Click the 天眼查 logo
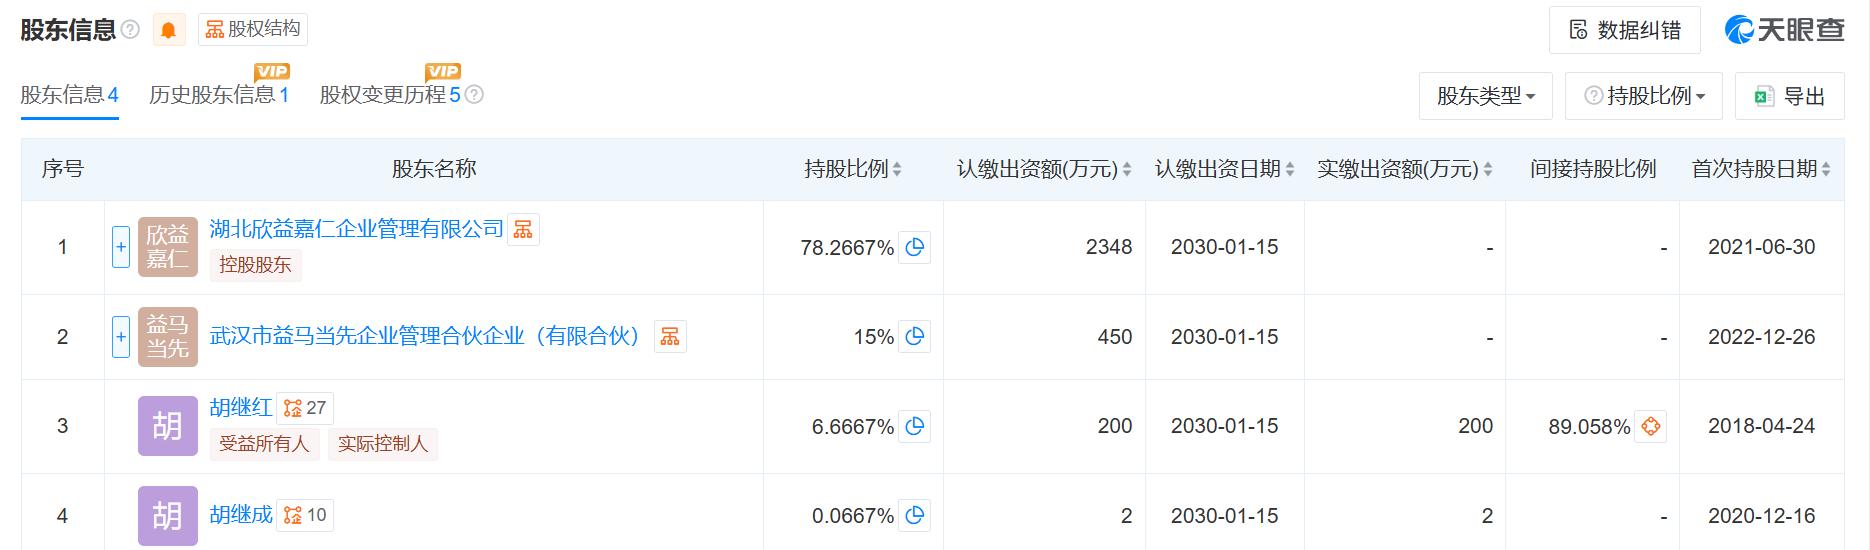The image size is (1870, 550). click(x=1785, y=30)
